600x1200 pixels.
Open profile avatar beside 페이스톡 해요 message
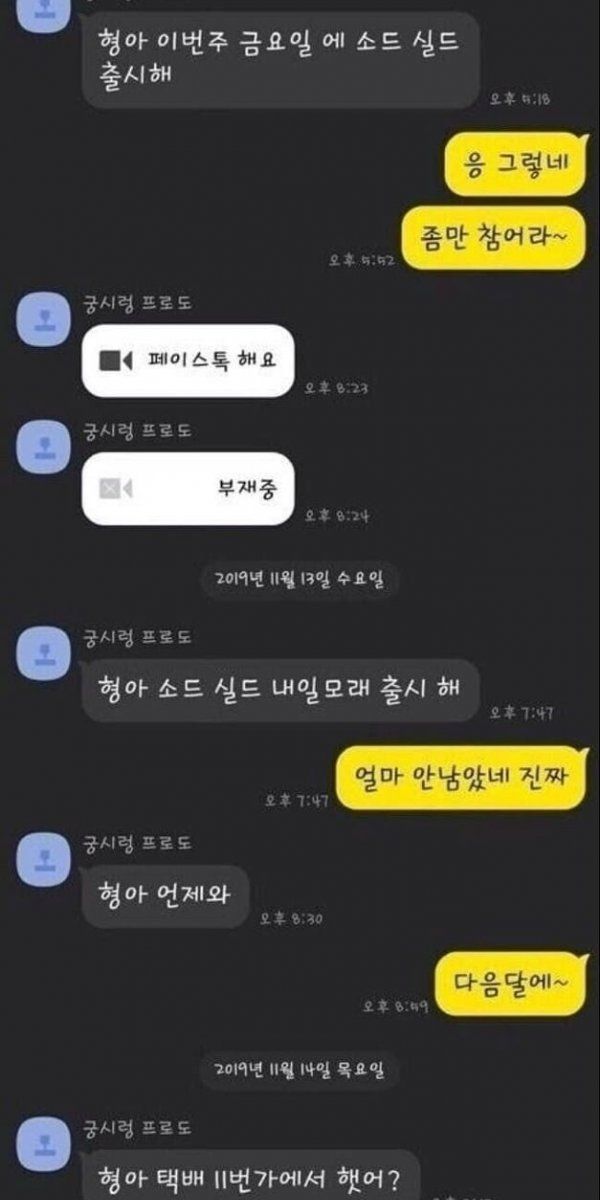(44, 317)
